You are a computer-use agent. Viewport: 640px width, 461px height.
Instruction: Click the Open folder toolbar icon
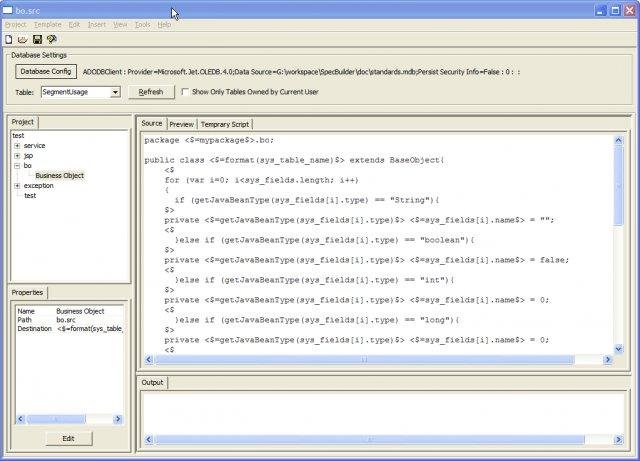[22, 39]
